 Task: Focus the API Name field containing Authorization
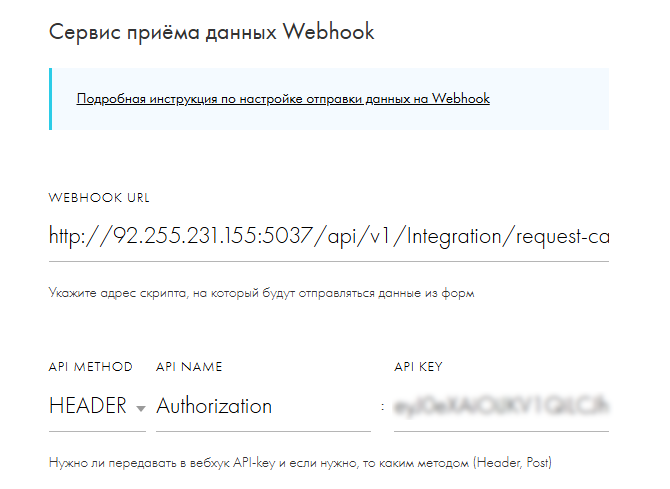(262, 406)
